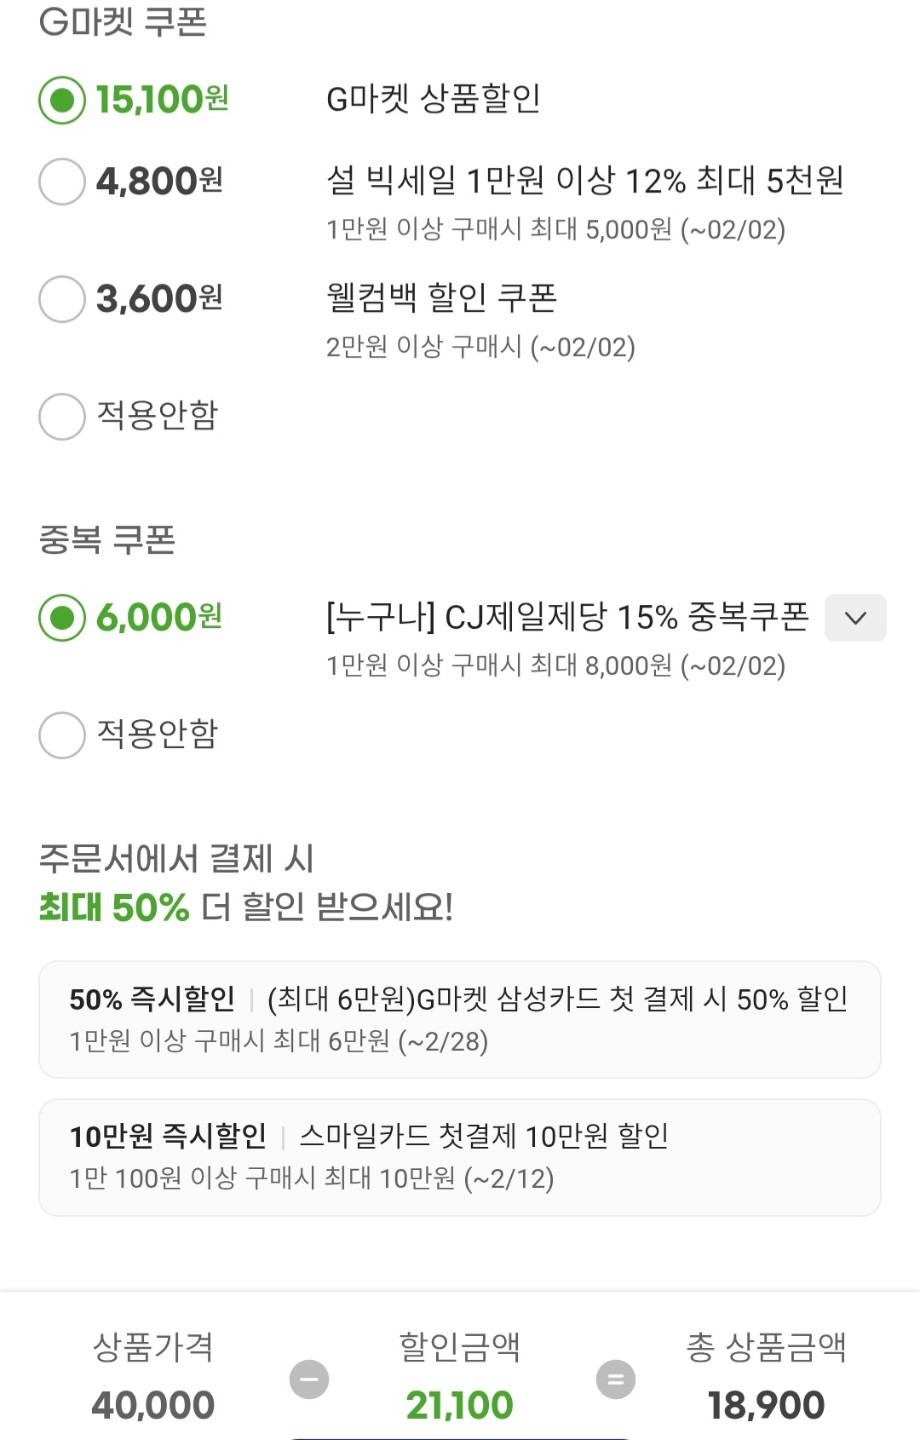Expand the CJ제일제당 중복쿠폰 dropdown arrow
Image resolution: width=920 pixels, height=1440 pixels.
[855, 618]
